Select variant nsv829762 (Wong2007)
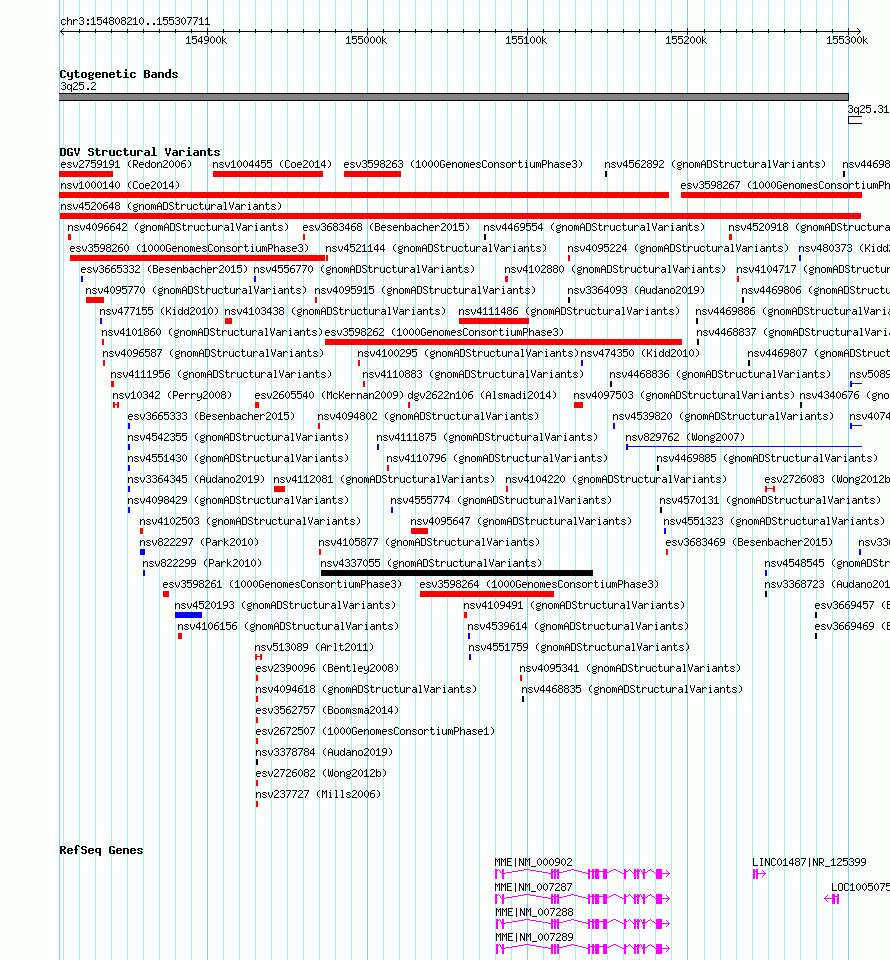 click(685, 437)
